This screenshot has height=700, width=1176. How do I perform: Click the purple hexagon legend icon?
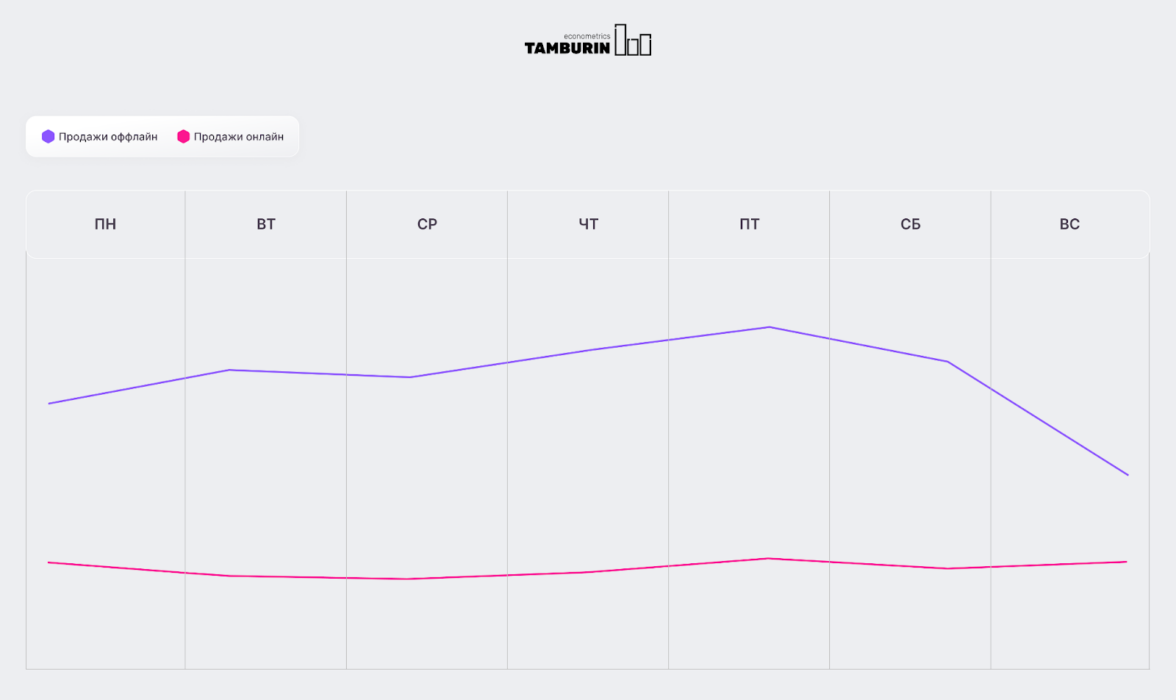click(48, 137)
